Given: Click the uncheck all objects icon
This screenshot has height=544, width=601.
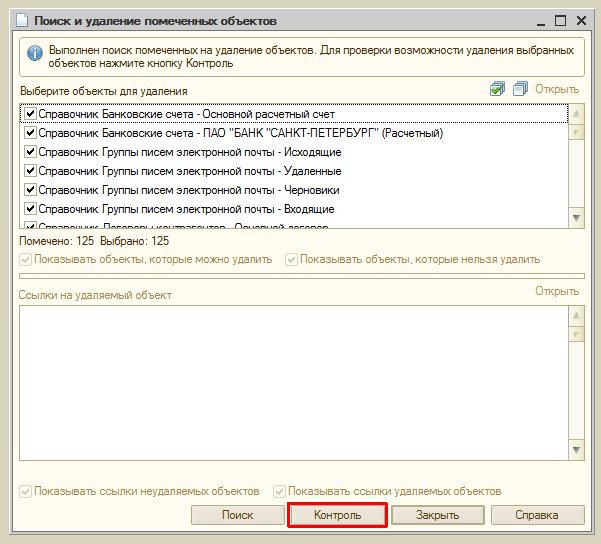Looking at the screenshot, I should (519, 90).
